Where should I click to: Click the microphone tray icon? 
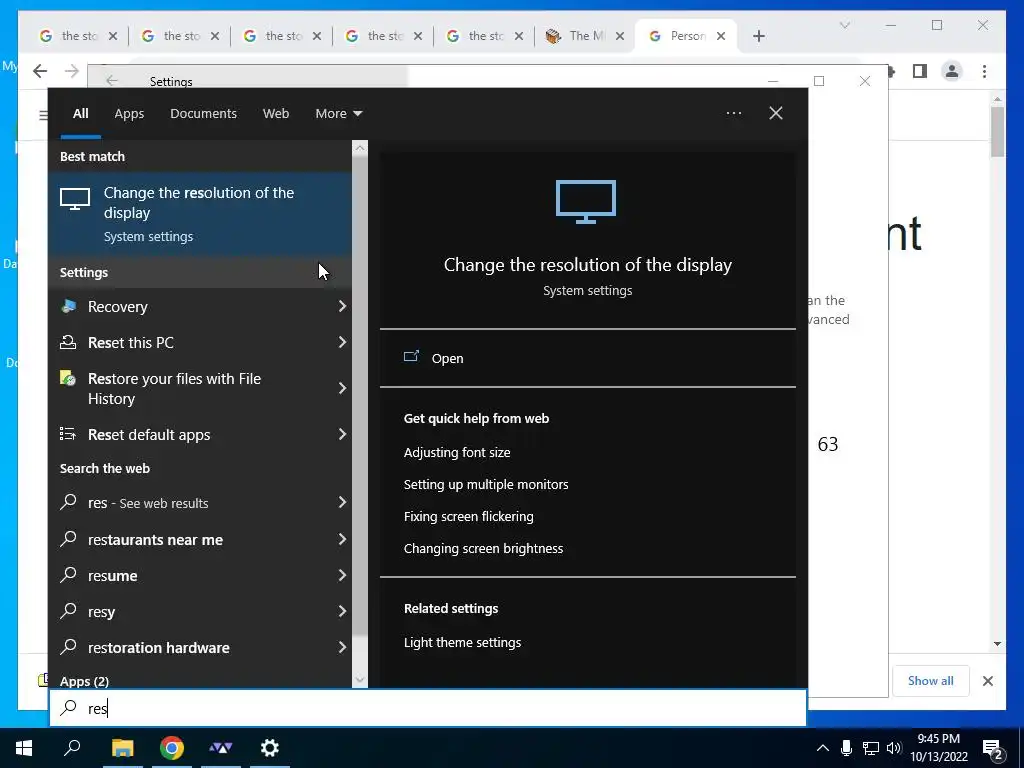coord(846,748)
